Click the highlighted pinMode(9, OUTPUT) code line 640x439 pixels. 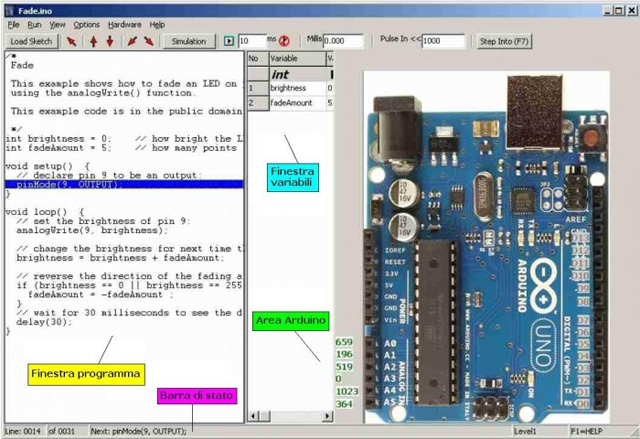pyautogui.click(x=124, y=184)
